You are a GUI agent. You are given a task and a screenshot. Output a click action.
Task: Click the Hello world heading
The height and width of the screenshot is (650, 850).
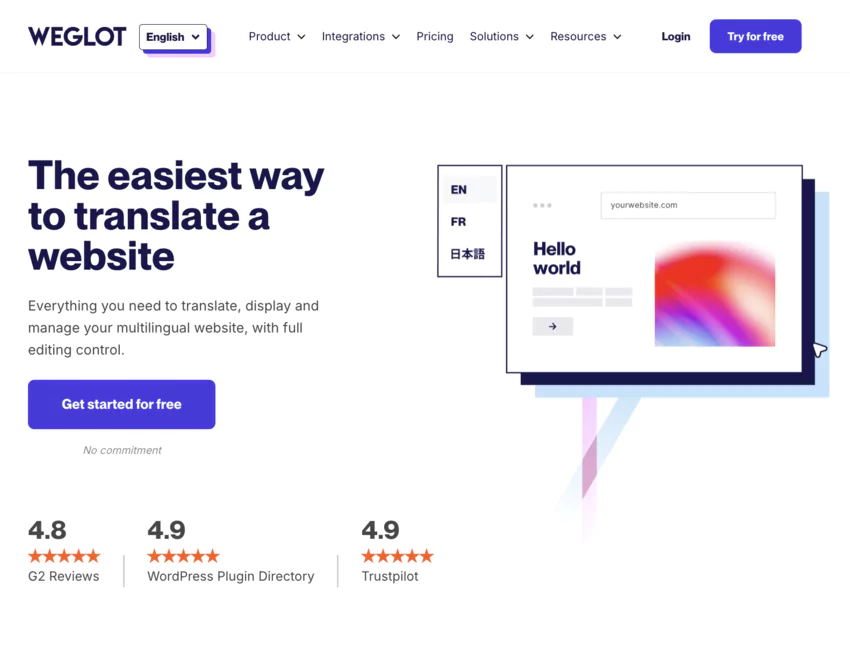(557, 258)
